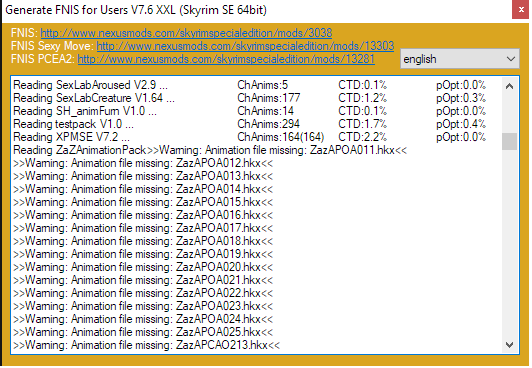
Task: Open the FNIS PCEA2 link ending 13281
Action: click(226, 59)
